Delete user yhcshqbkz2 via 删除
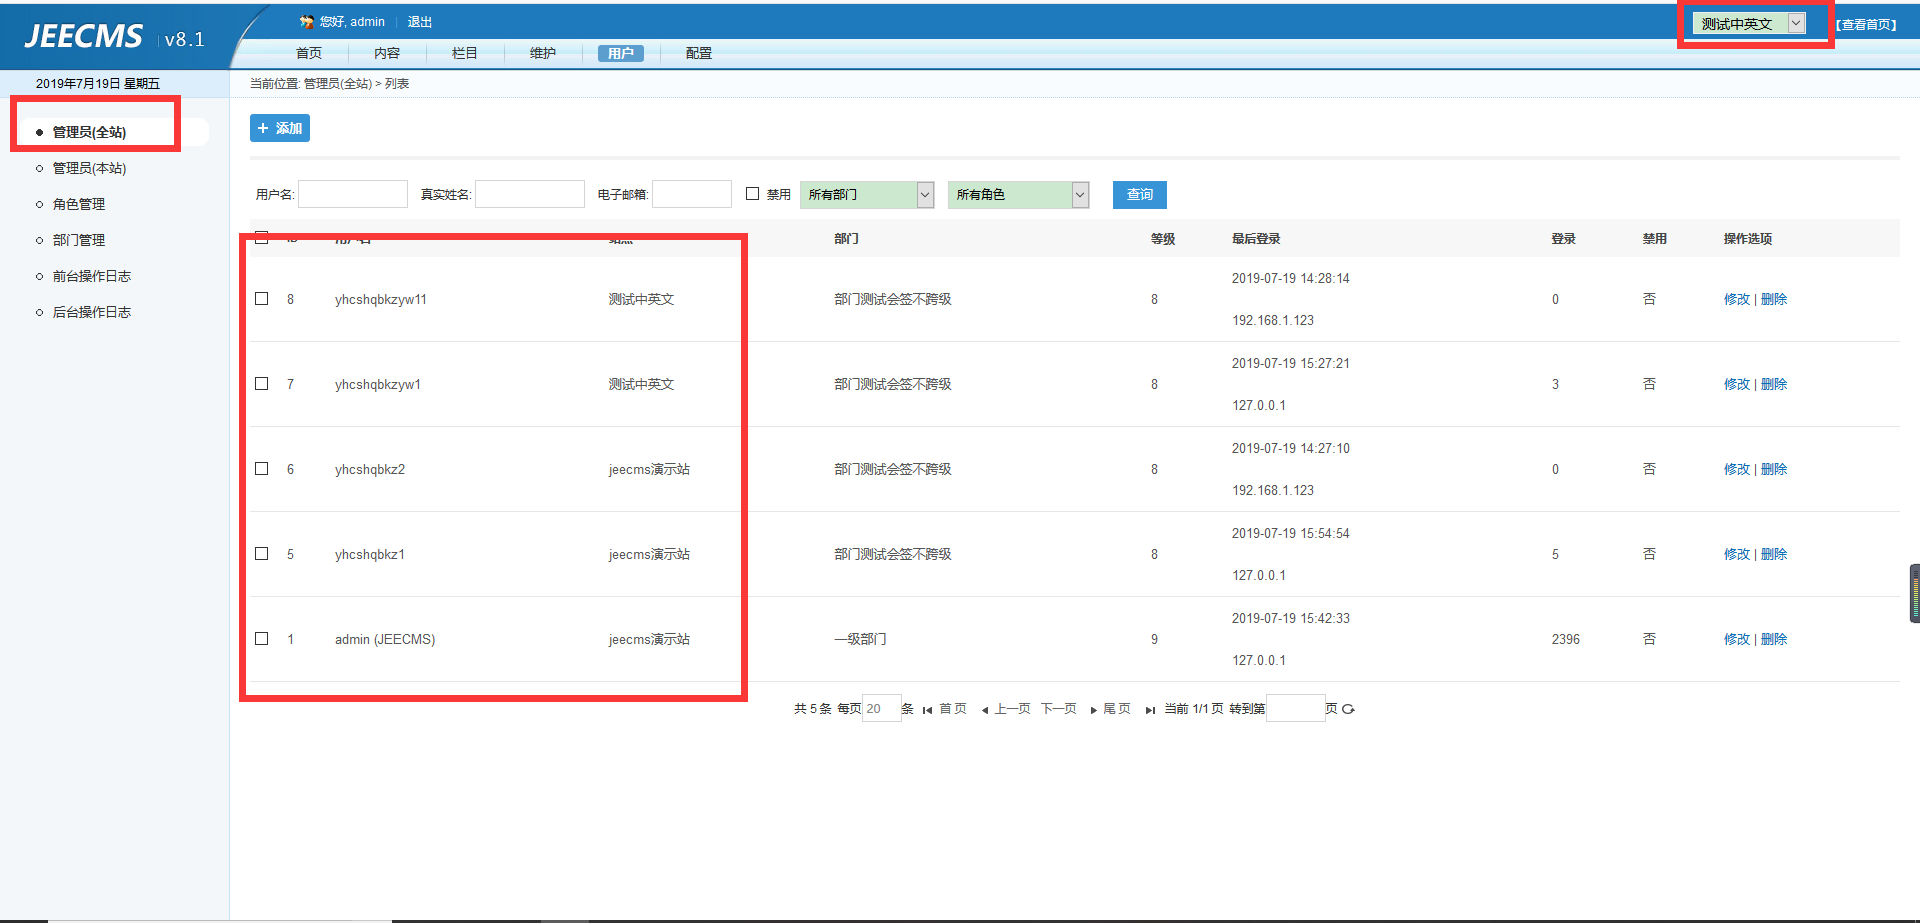This screenshot has height=923, width=1920. click(x=1774, y=469)
